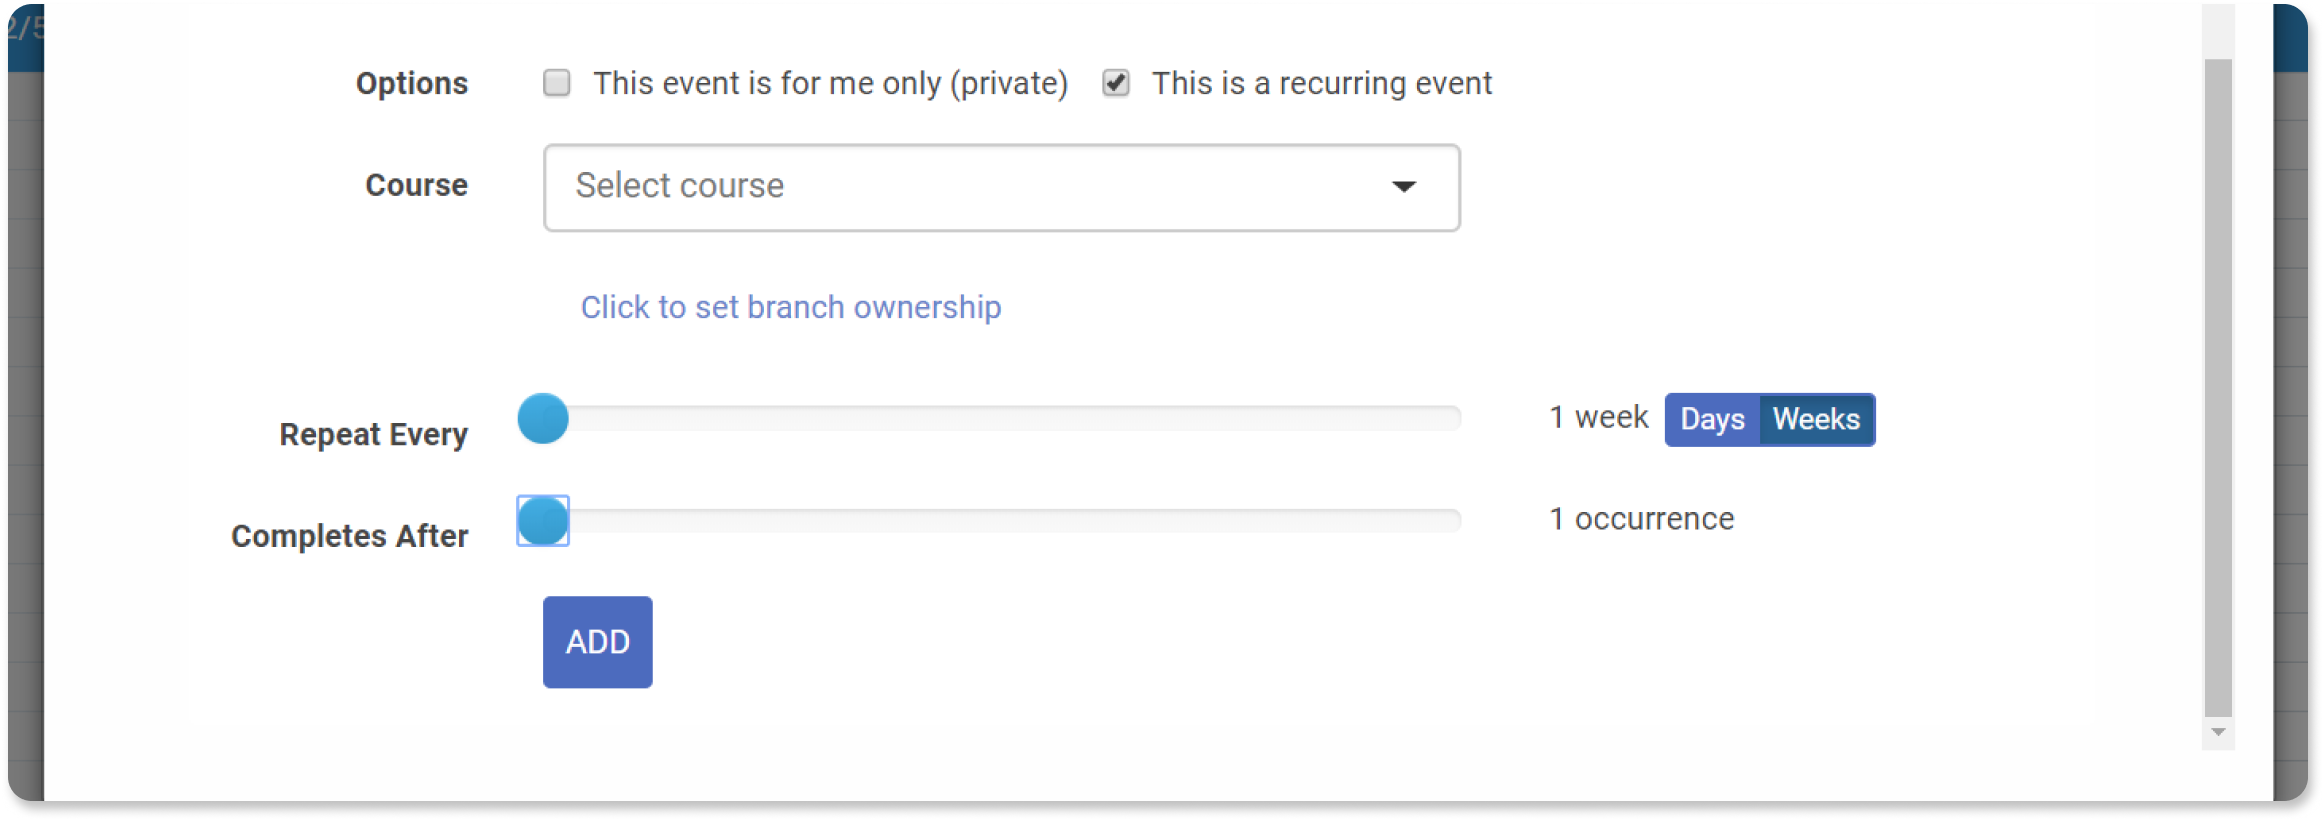Image resolution: width=2324 pixels, height=821 pixels.
Task: Click the 'Select course' placeholder text
Action: [679, 186]
